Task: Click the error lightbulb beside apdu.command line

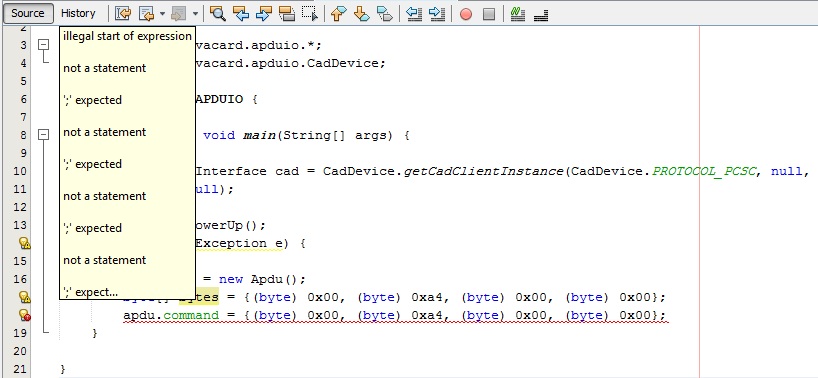Action: click(x=25, y=315)
